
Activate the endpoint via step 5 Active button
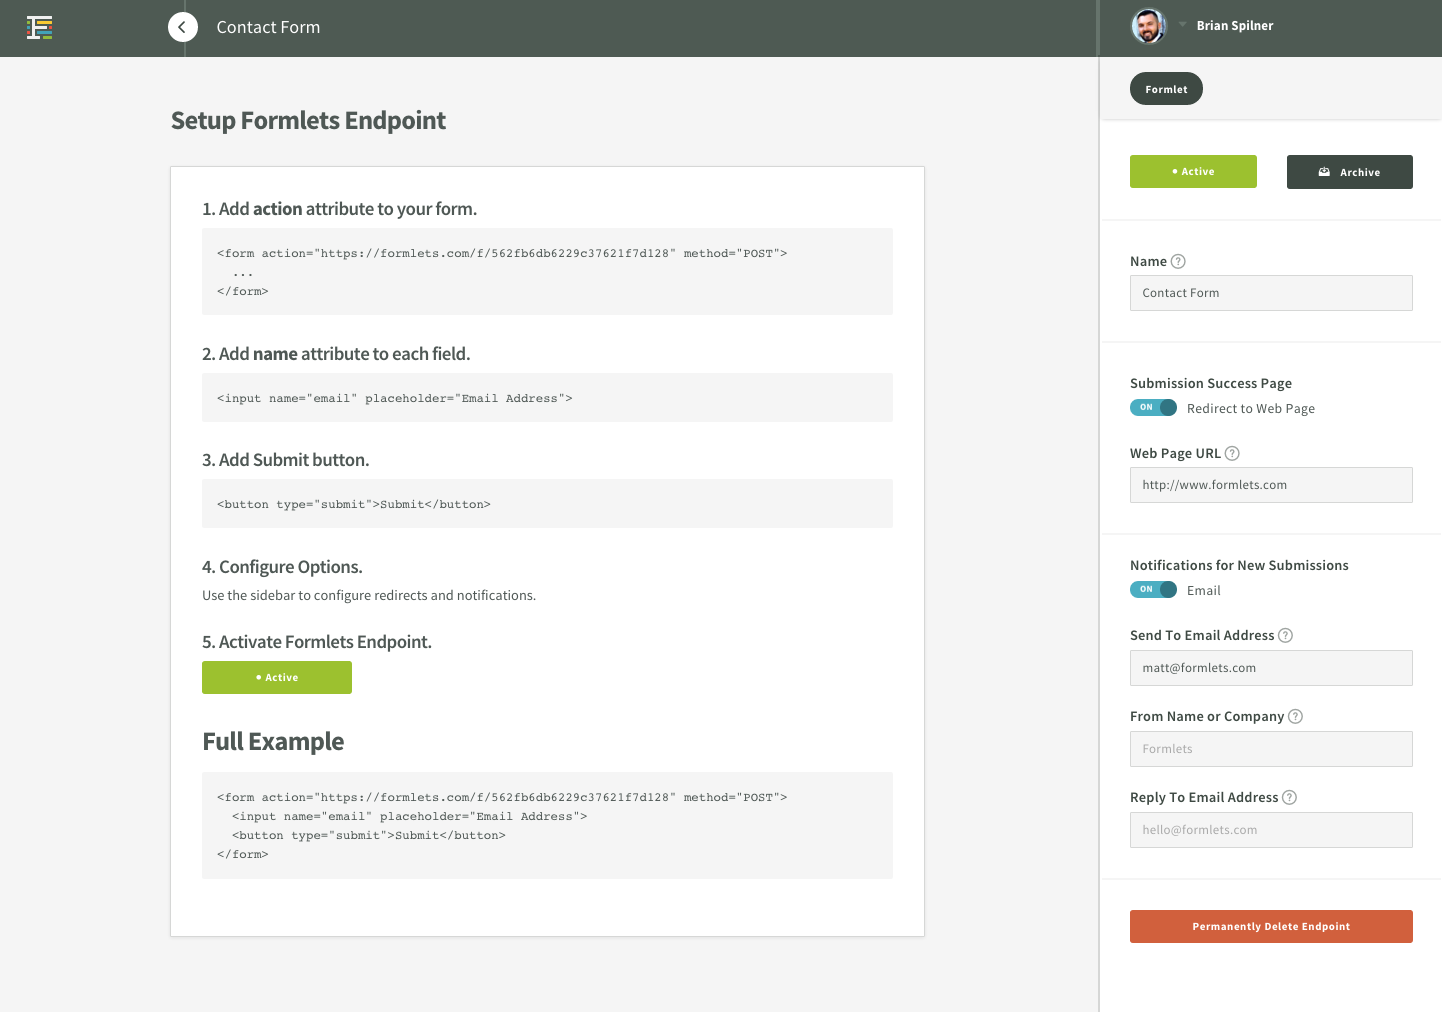click(277, 677)
